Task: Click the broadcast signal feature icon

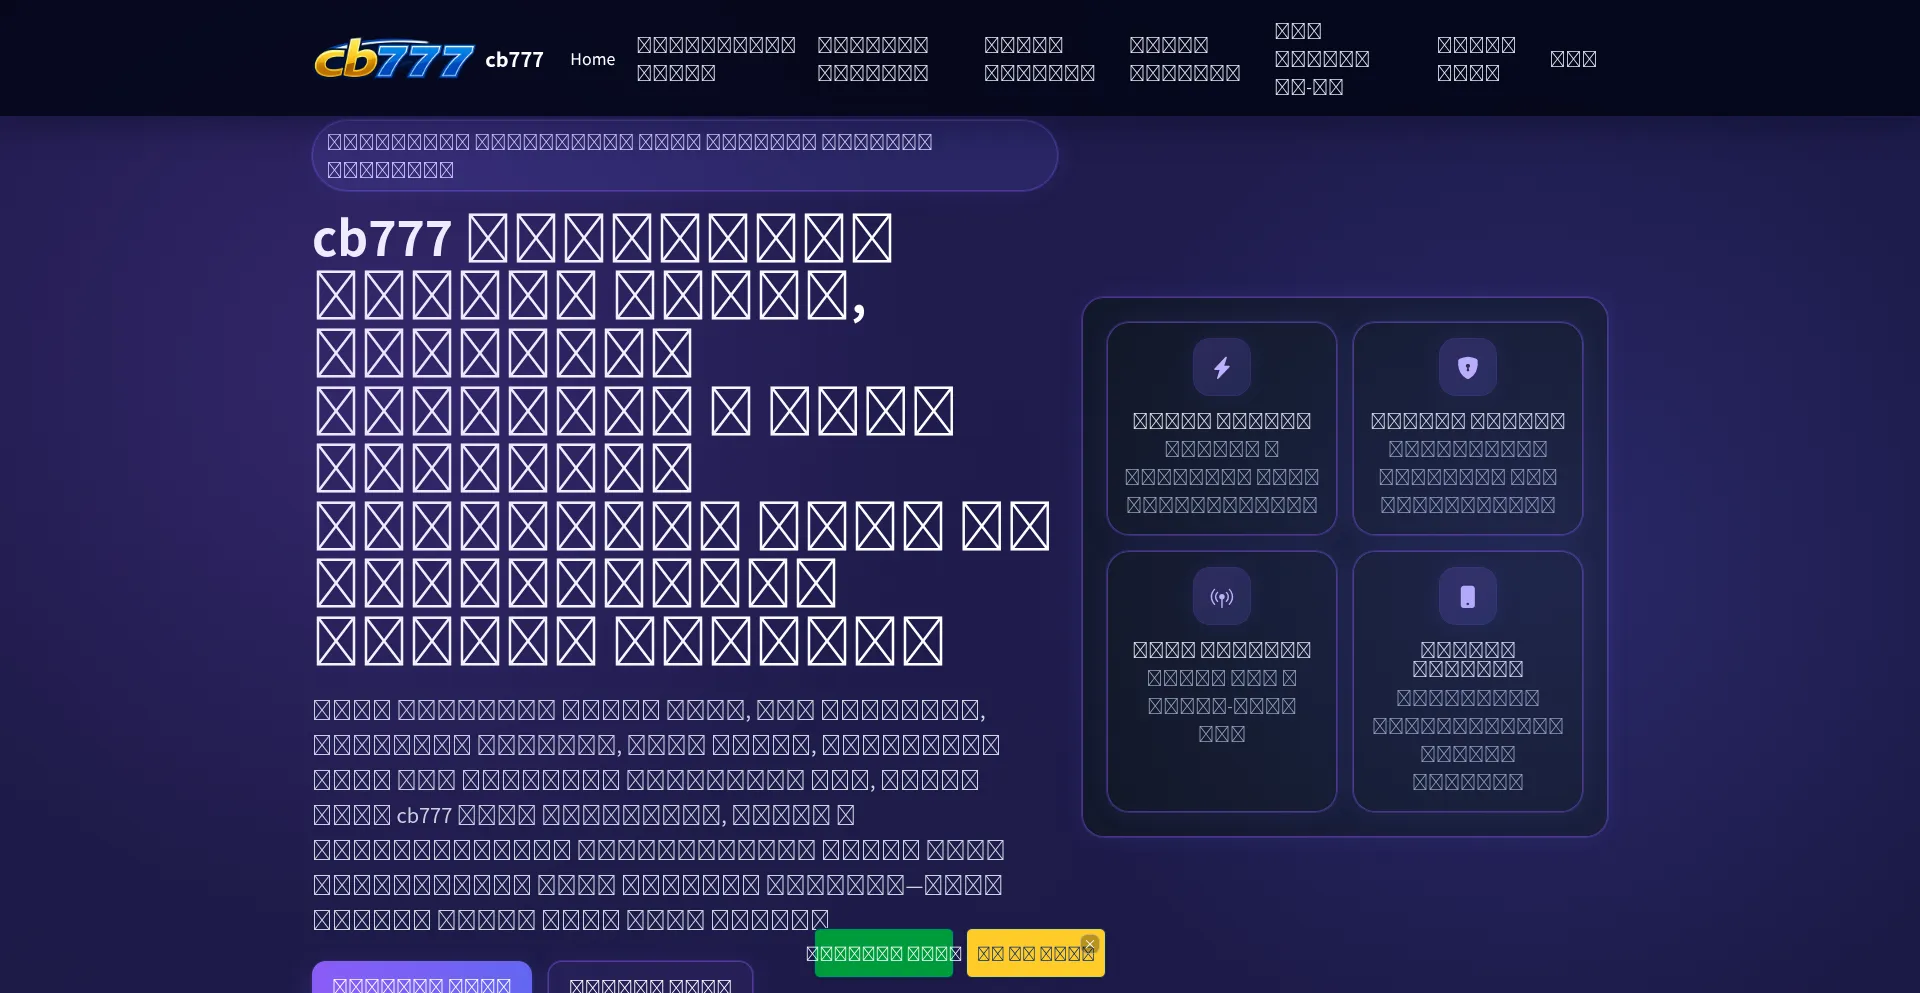Action: (1222, 596)
